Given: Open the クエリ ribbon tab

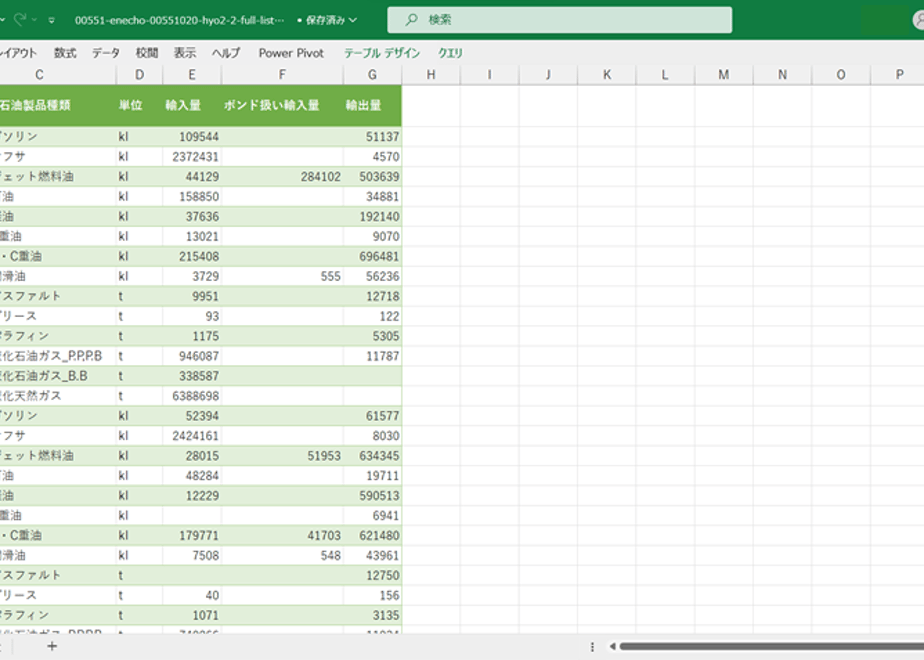Looking at the screenshot, I should point(450,53).
